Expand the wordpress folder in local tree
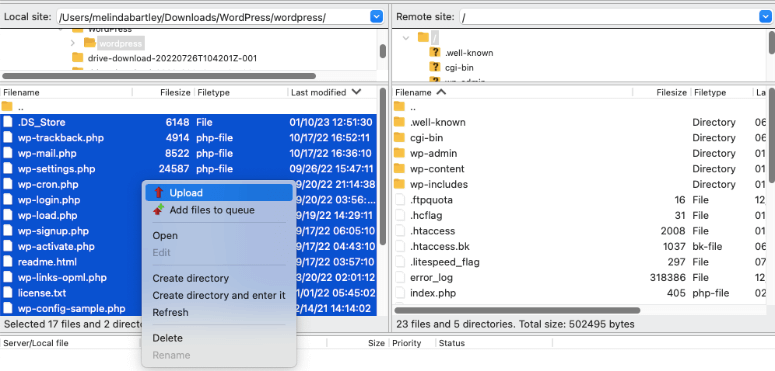The width and height of the screenshot is (775, 371). click(x=73, y=43)
